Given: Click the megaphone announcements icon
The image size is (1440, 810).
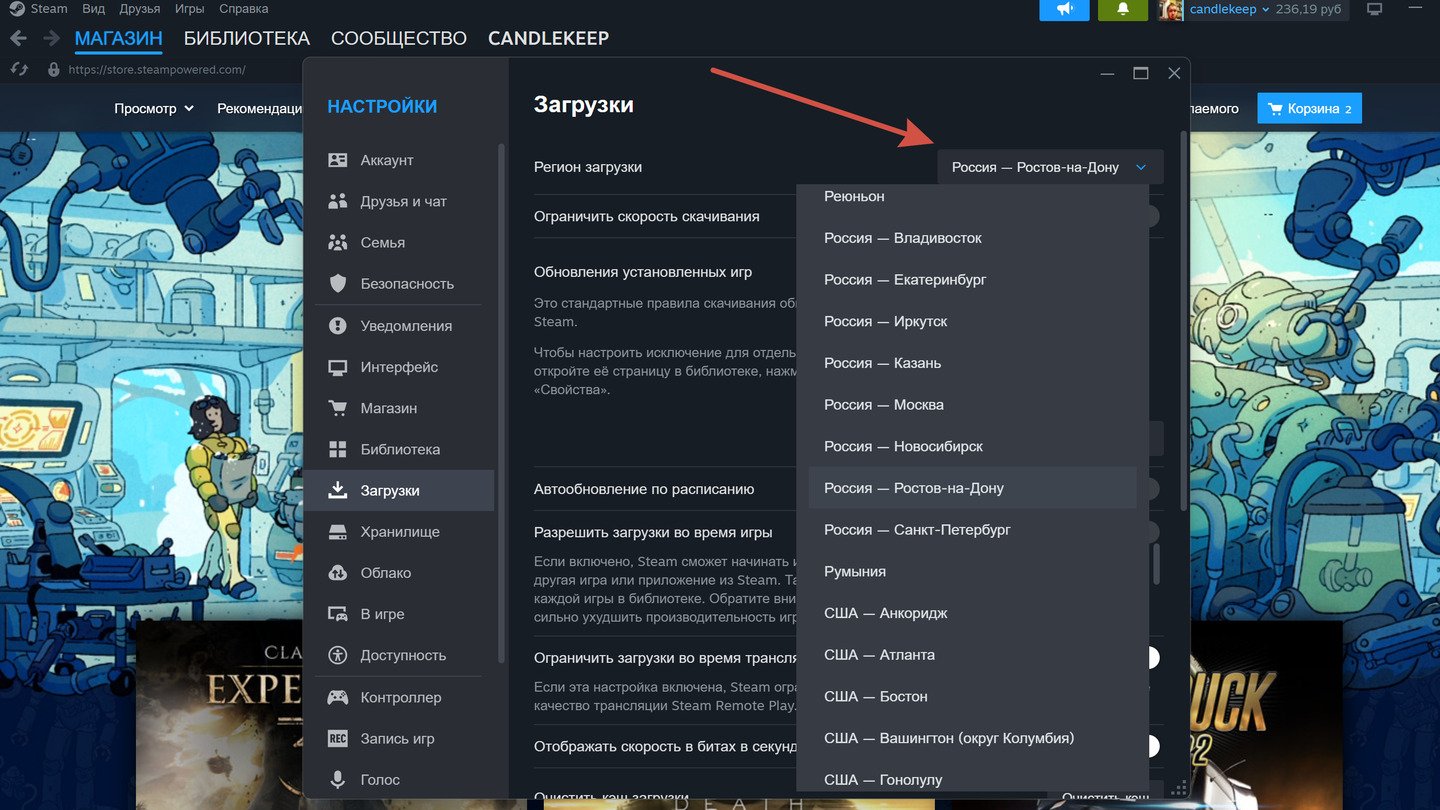Looking at the screenshot, I should click(1064, 9).
